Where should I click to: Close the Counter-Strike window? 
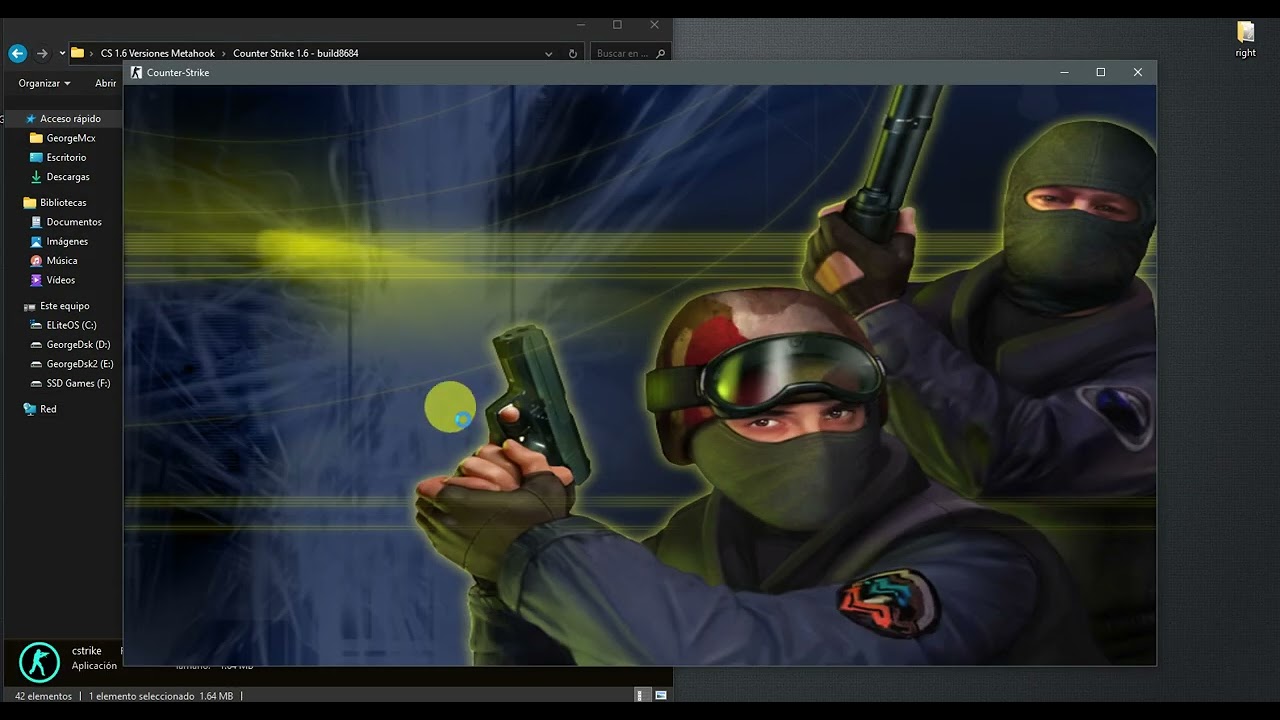1137,72
